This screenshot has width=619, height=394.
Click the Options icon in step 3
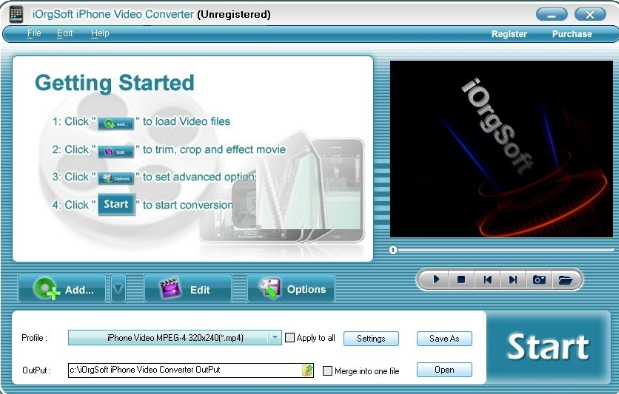coord(116,178)
